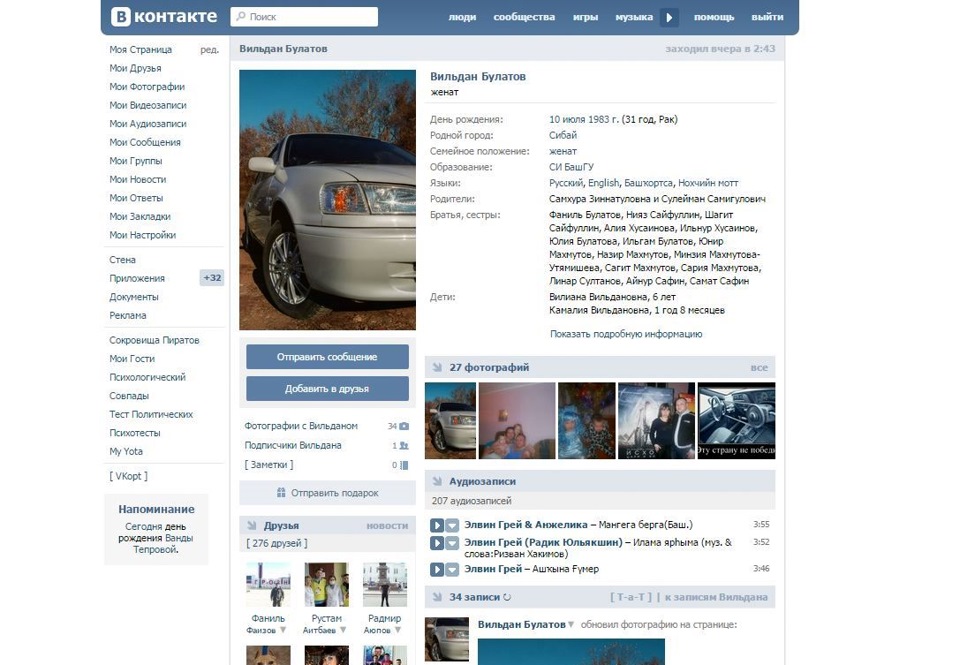This screenshot has width=960, height=665.
Task: Open Мои Сообщения in left sidebar
Action: point(144,142)
